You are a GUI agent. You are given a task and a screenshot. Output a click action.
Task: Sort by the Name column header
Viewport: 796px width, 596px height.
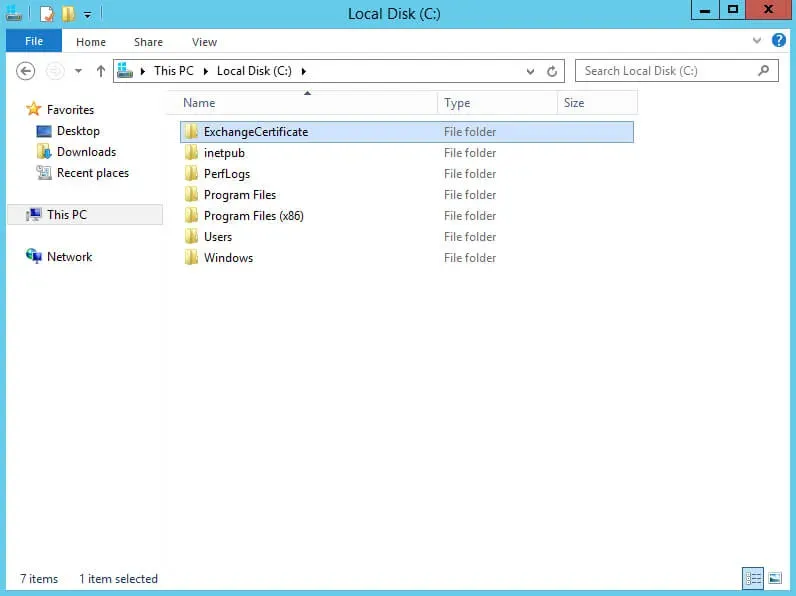click(x=302, y=103)
